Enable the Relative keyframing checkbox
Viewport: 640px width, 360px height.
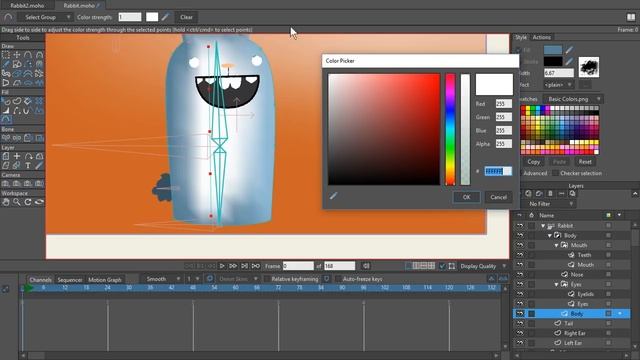tap(267, 279)
